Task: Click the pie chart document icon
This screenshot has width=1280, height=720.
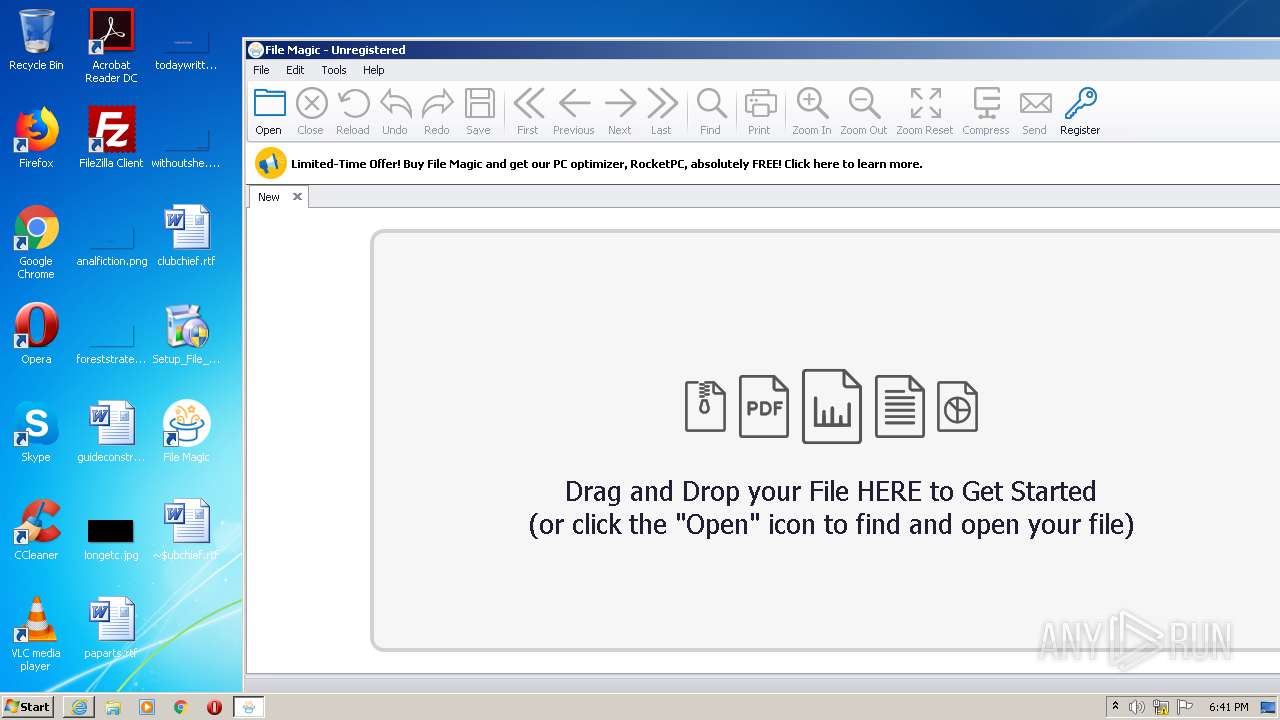Action: (x=957, y=406)
